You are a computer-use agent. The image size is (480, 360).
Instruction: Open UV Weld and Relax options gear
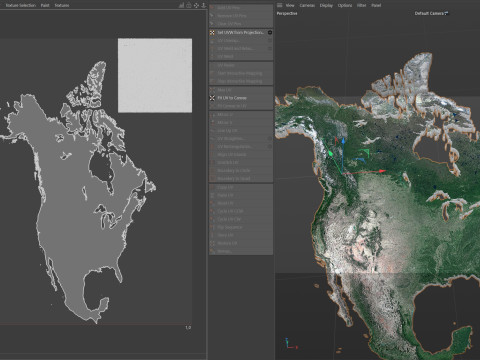tap(270, 48)
